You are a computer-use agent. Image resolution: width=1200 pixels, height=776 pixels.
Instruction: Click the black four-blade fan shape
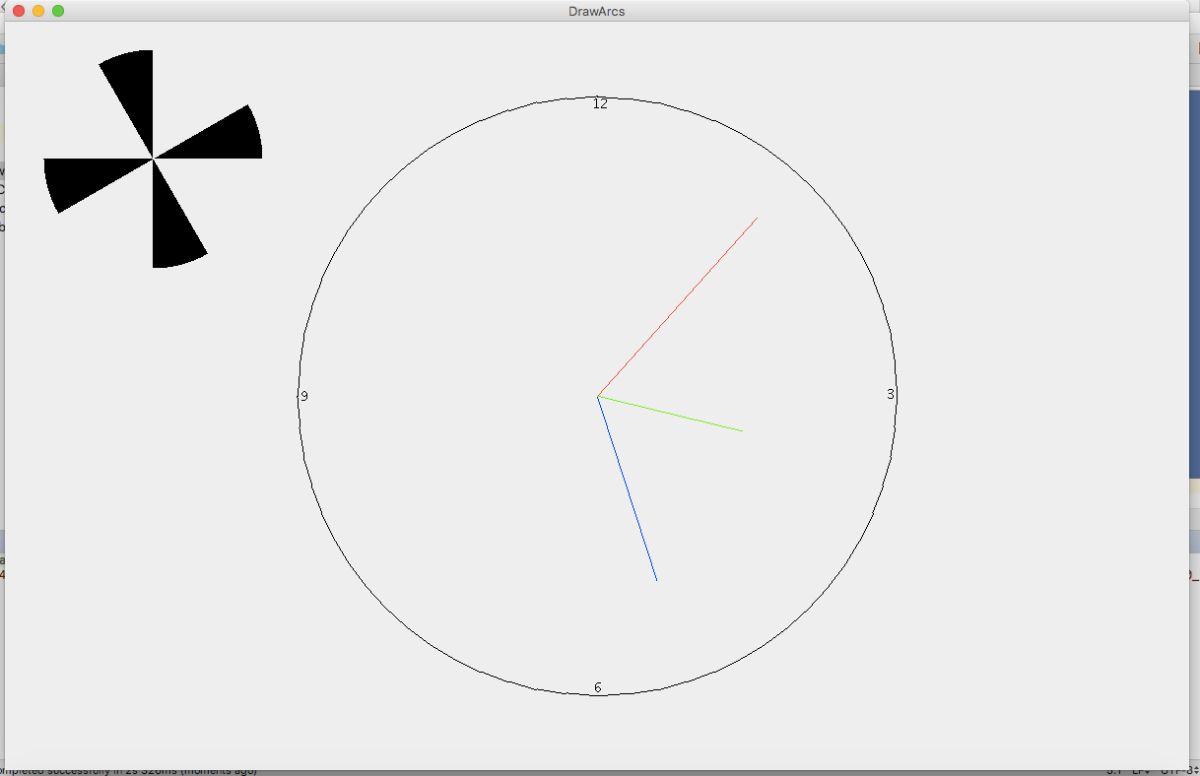coord(153,159)
